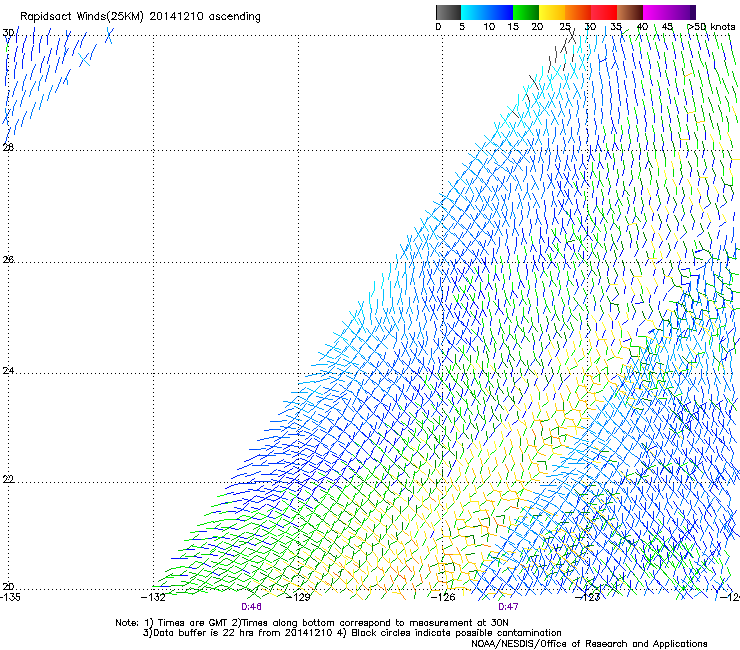Screen dimensions: 740x650
Task: Click the latitude label '26'
Action: point(8,259)
